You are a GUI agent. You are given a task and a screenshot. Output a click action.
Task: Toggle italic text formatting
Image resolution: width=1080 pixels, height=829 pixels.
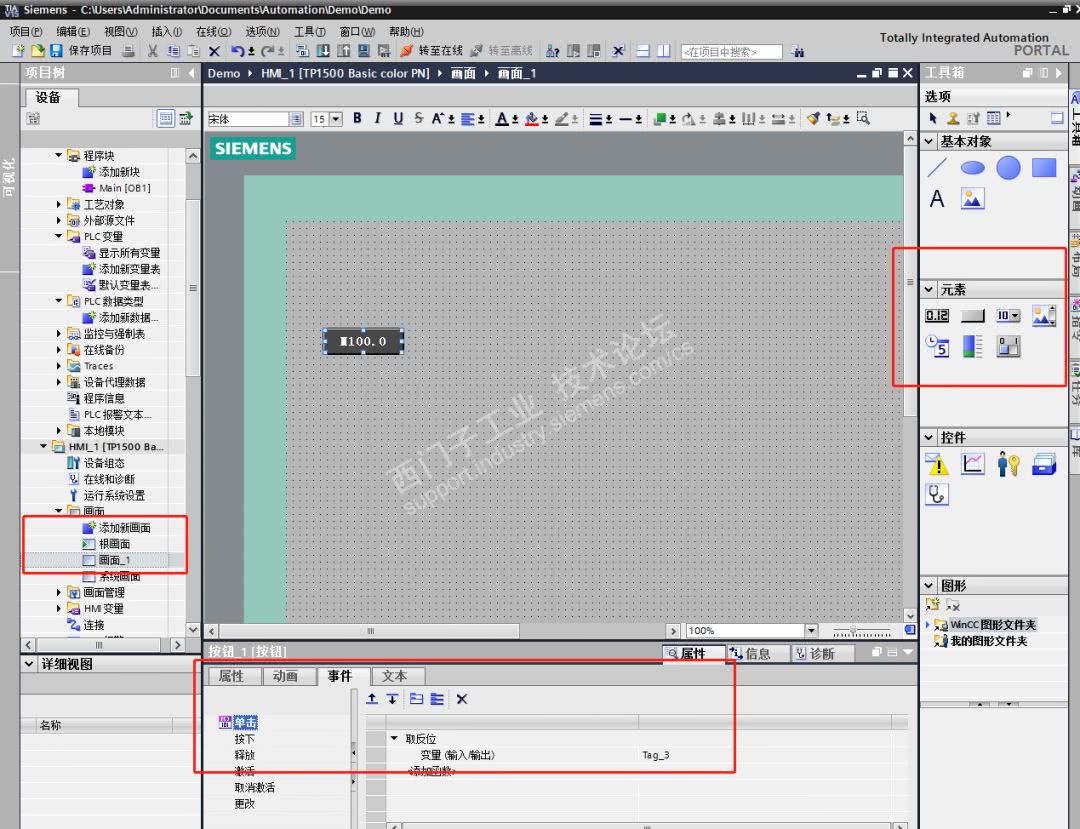tap(377, 118)
